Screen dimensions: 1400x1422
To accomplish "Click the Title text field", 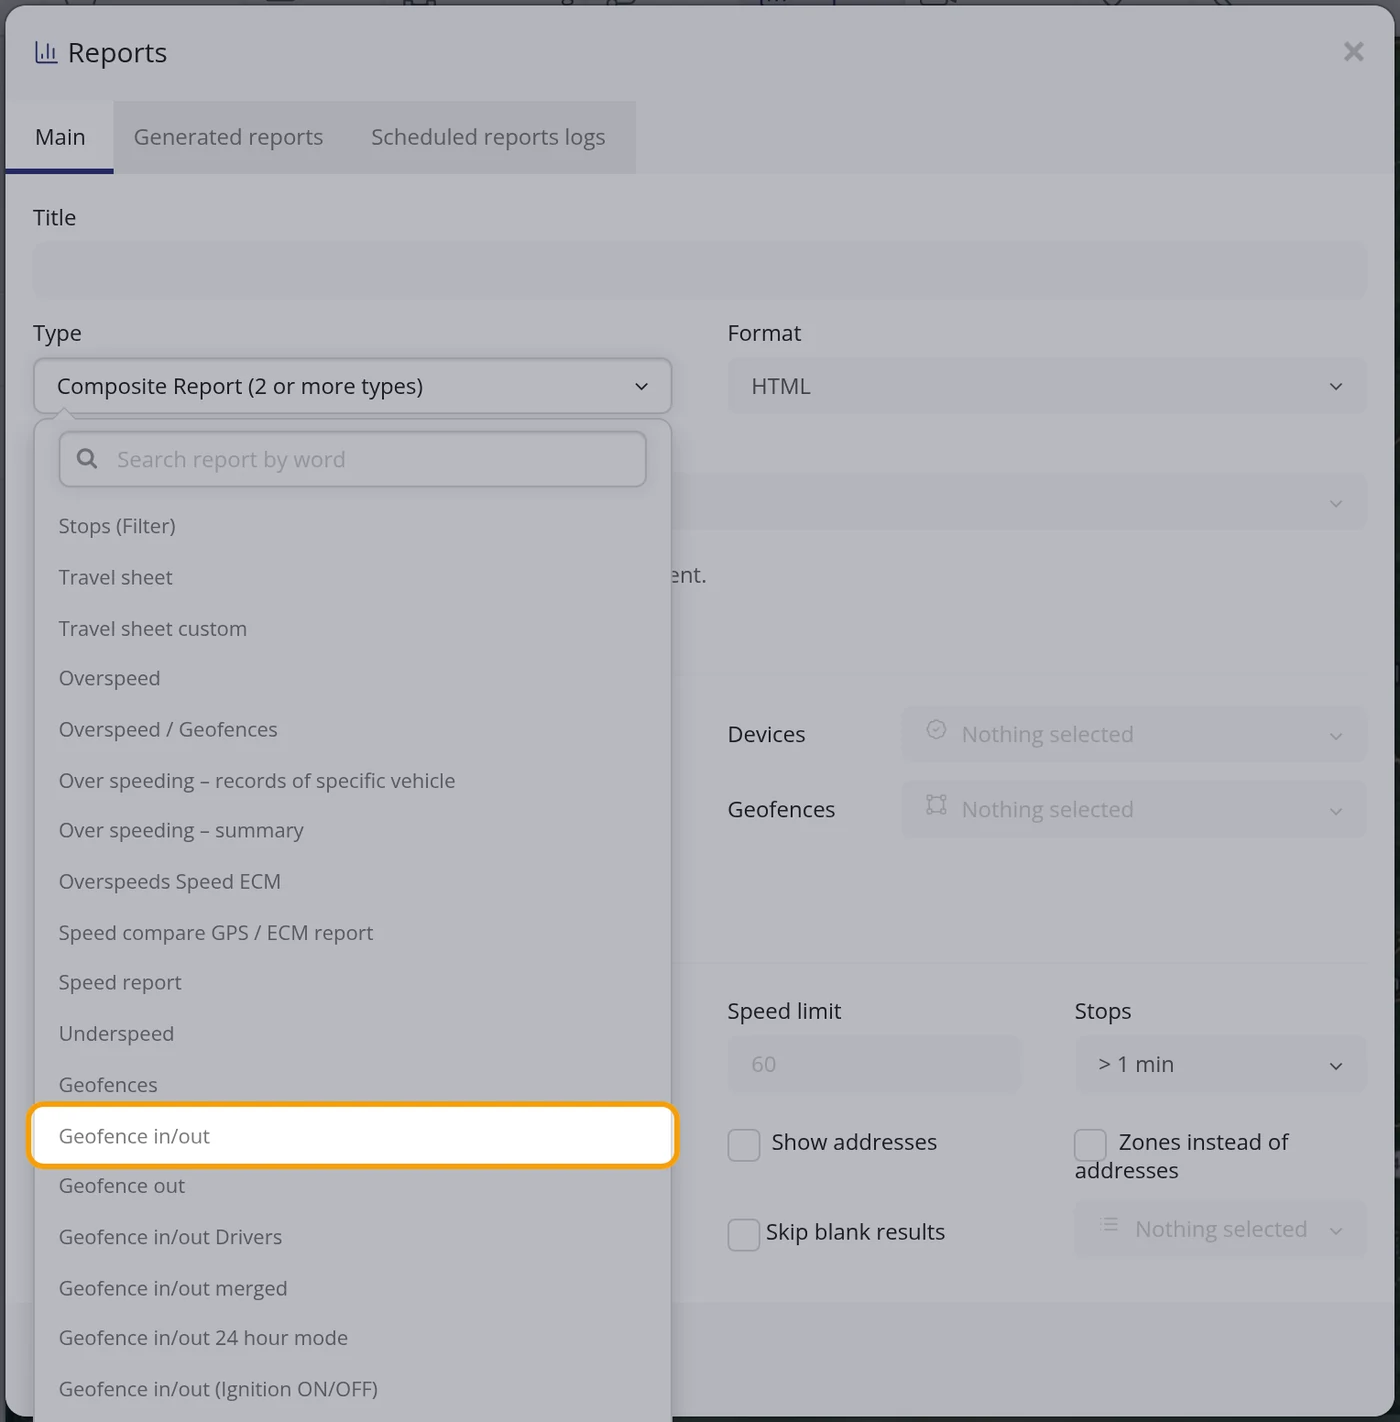I will coord(700,271).
